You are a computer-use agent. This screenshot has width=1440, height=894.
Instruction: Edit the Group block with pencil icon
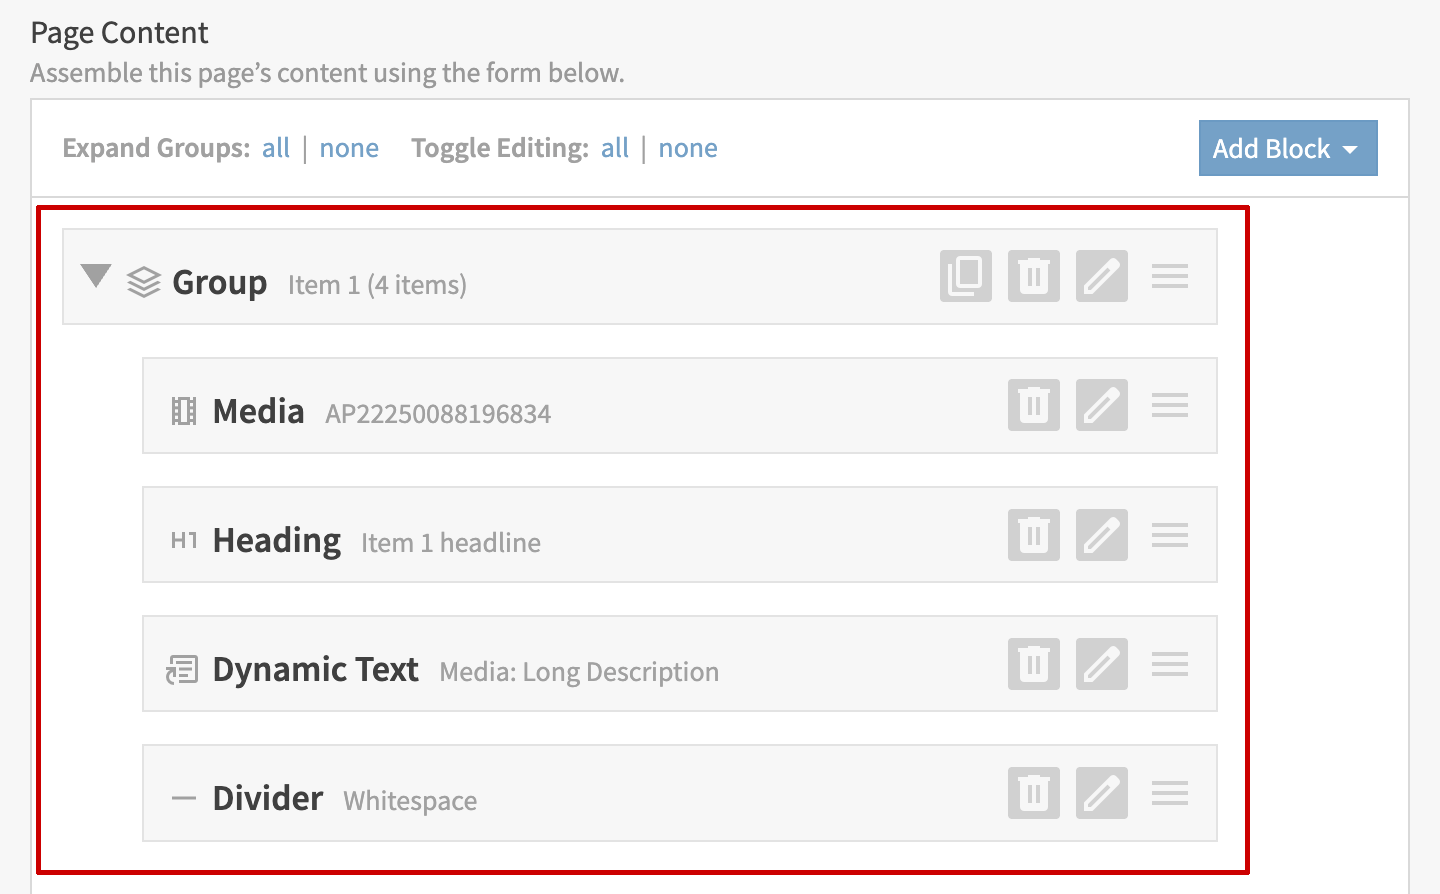1101,276
